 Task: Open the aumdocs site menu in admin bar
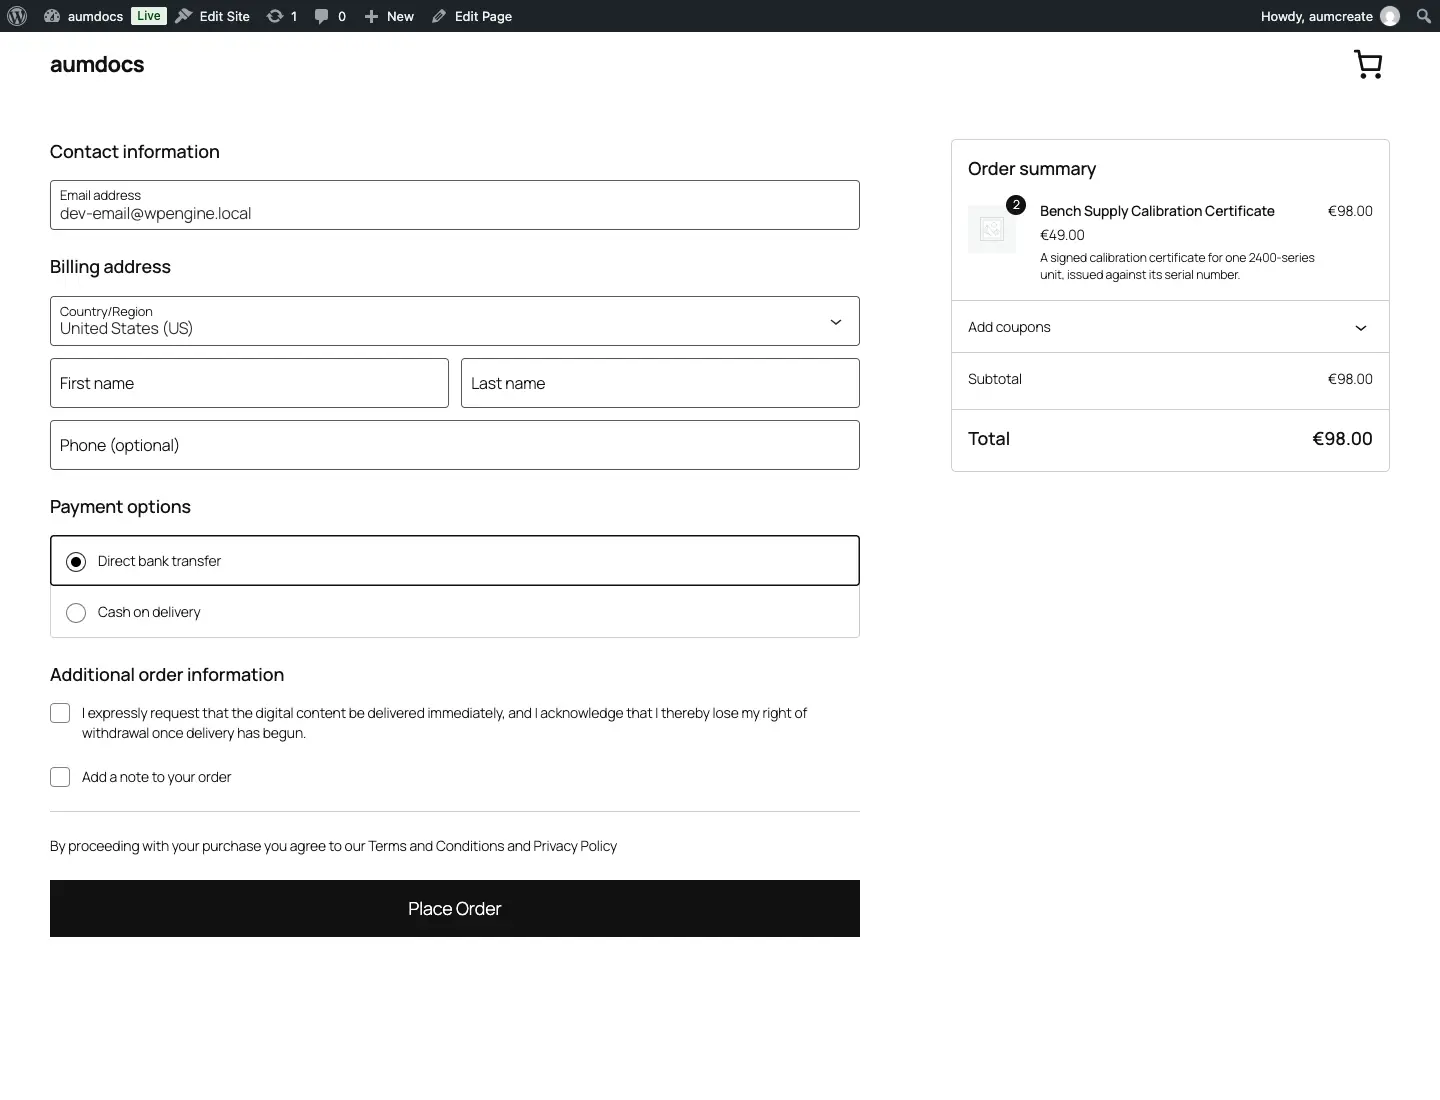point(84,16)
